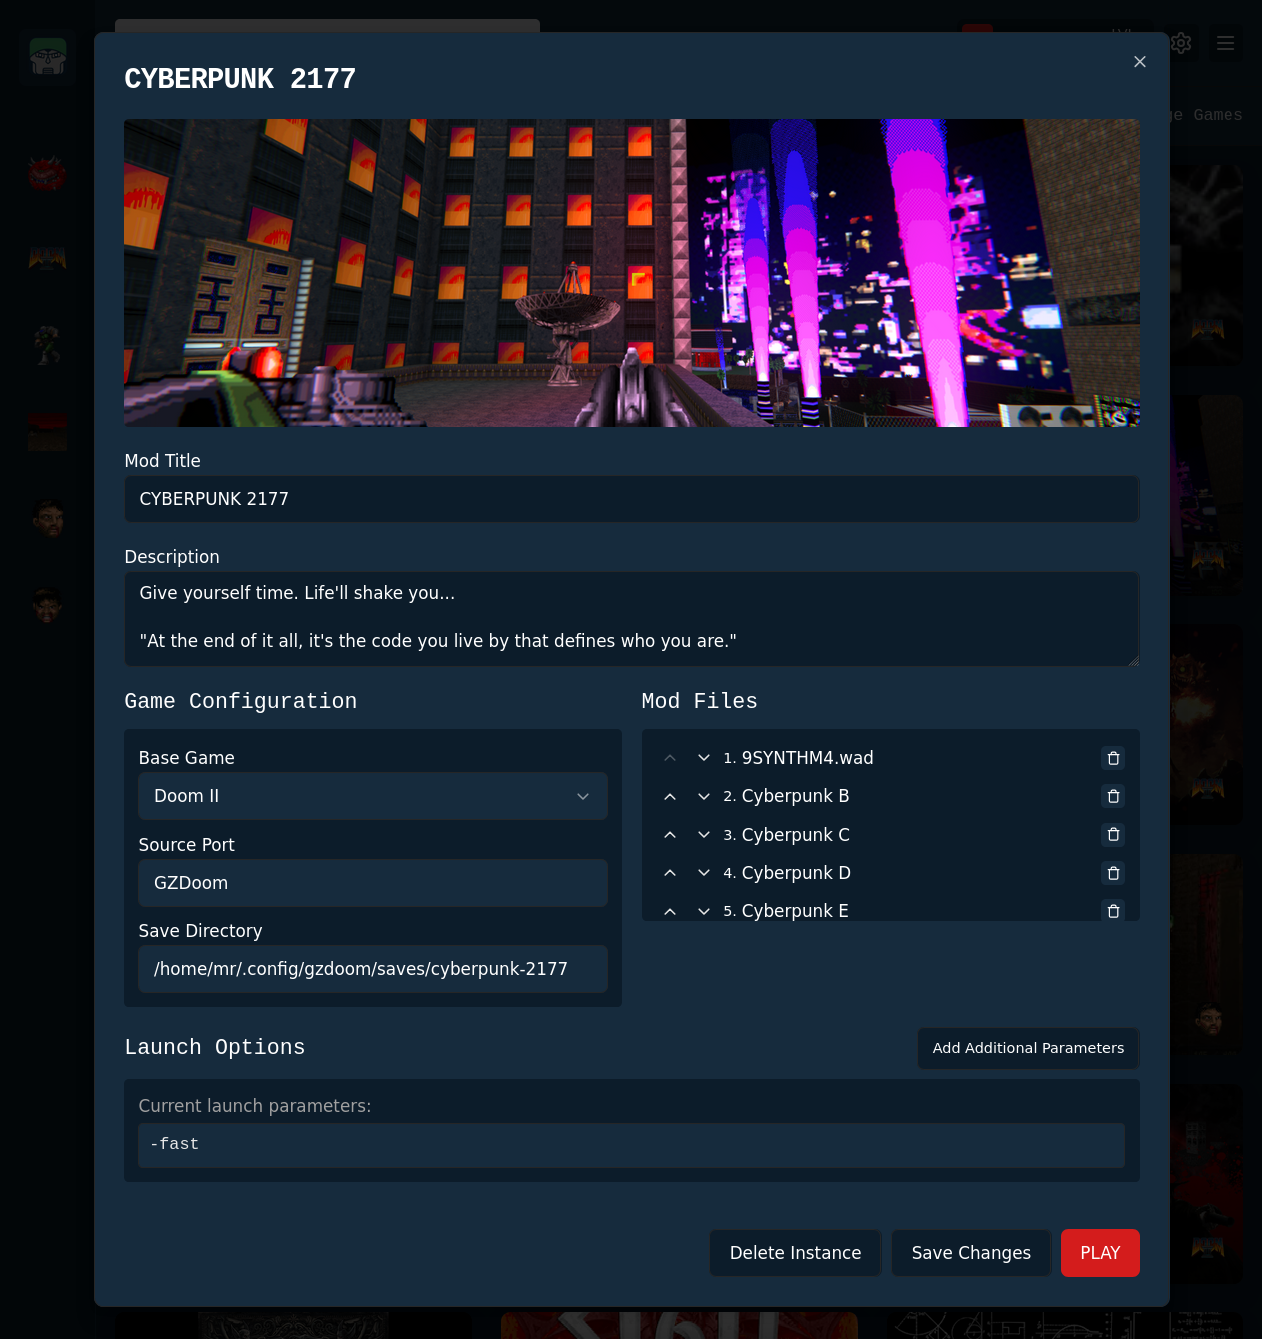Move Cyberpunk D up in the list
Screen dimensions: 1263x1340
click(670, 873)
